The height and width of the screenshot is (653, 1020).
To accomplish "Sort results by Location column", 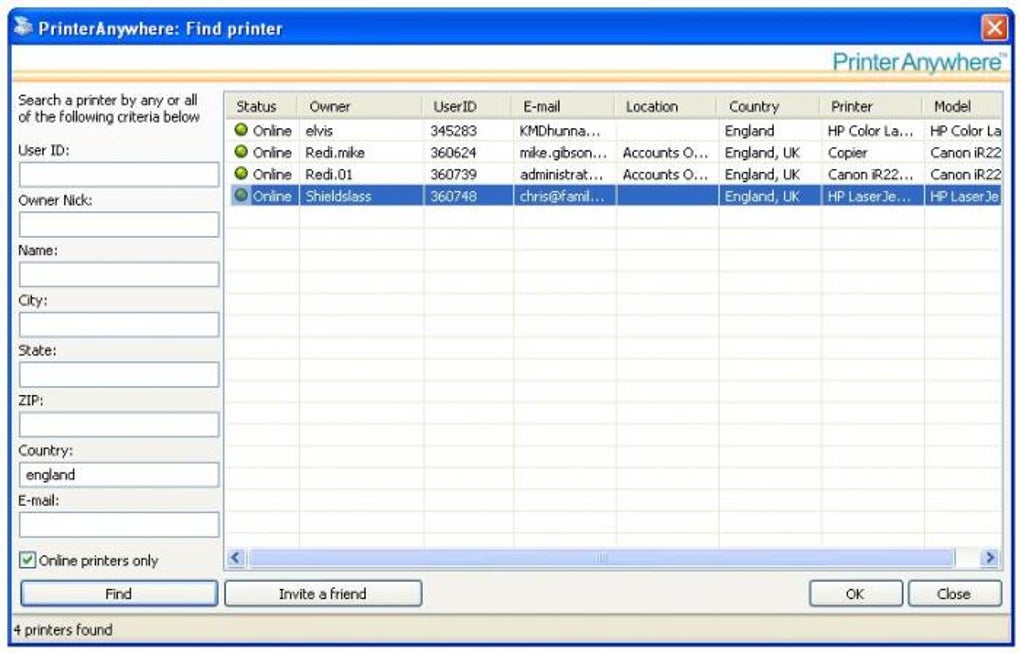I will tap(665, 106).
